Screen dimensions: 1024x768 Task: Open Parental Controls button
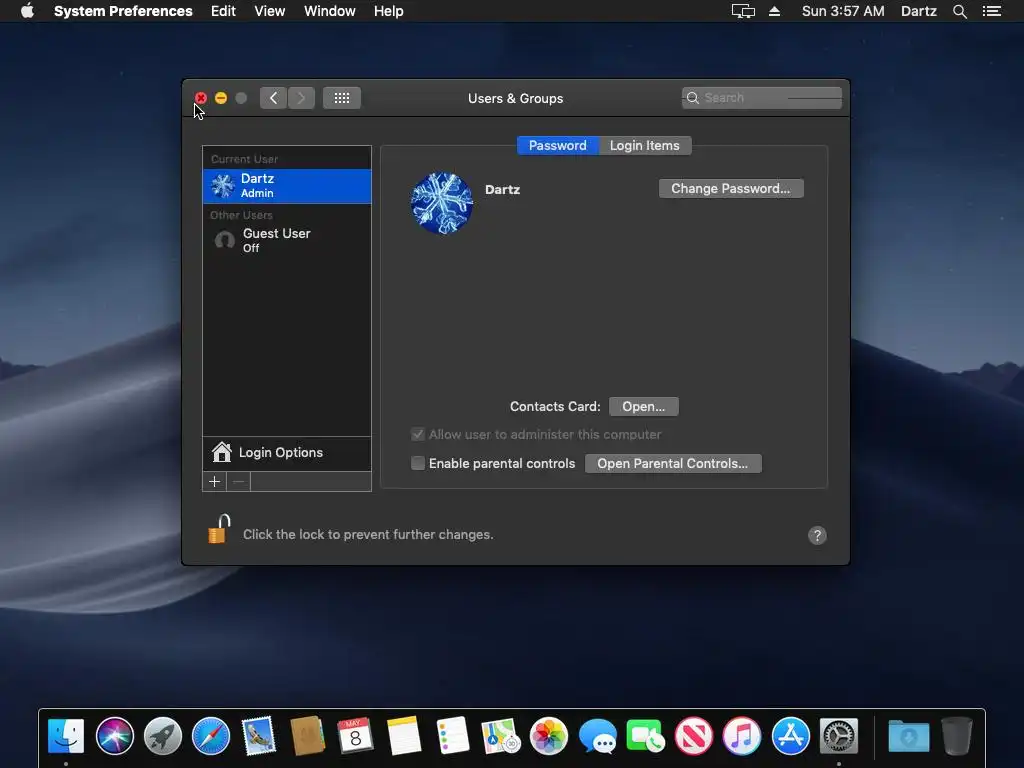pos(673,464)
